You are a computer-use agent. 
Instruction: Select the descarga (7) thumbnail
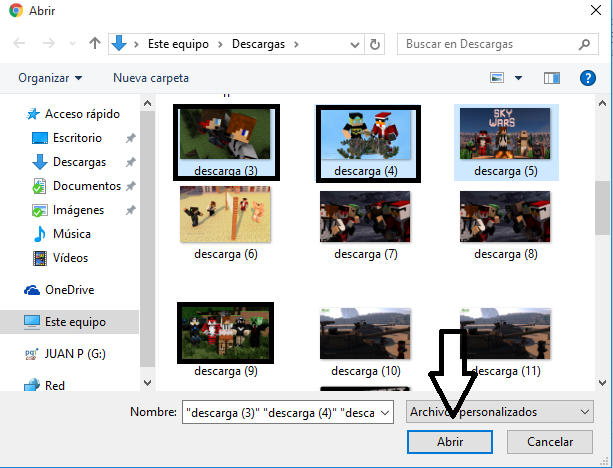365,216
